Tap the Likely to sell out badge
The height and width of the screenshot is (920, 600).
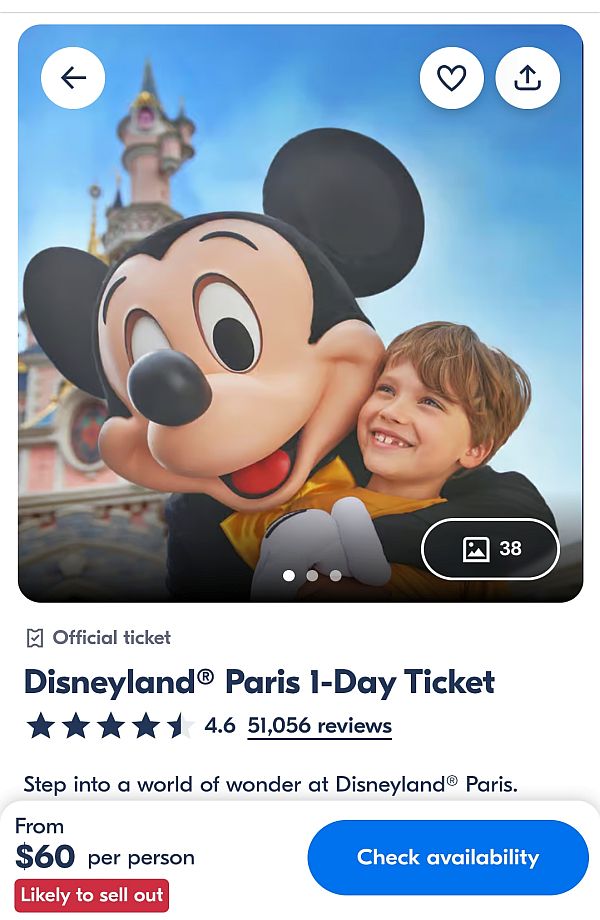[x=91, y=895]
